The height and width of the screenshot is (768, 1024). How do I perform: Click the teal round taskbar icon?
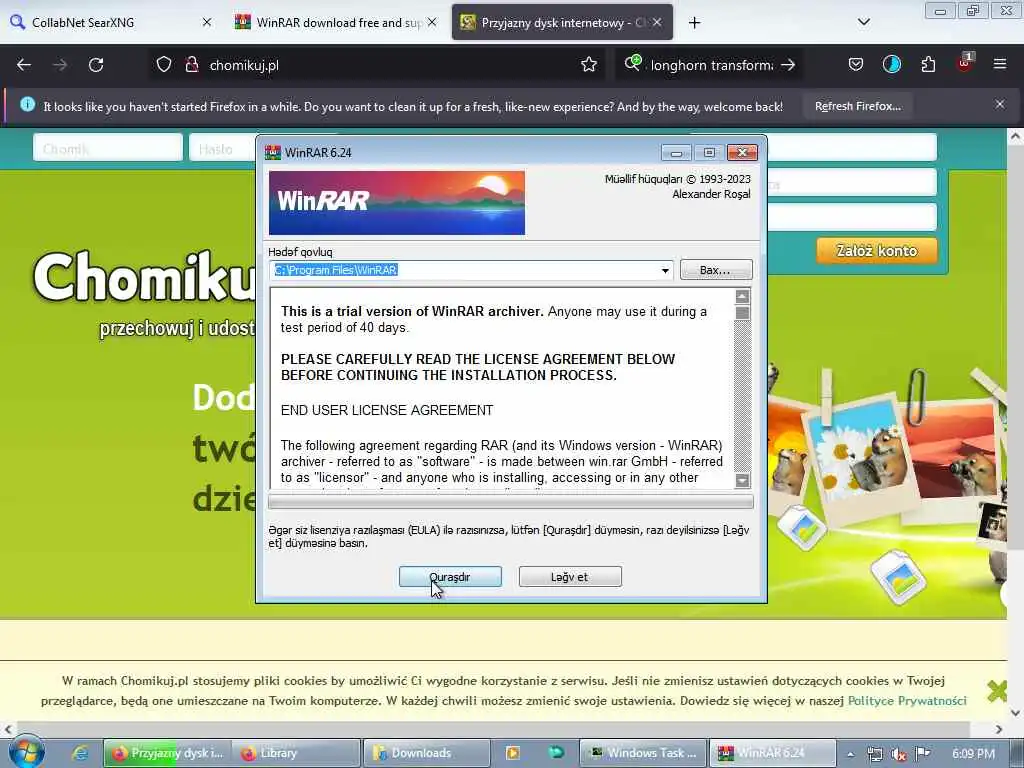pyautogui.click(x=556, y=752)
